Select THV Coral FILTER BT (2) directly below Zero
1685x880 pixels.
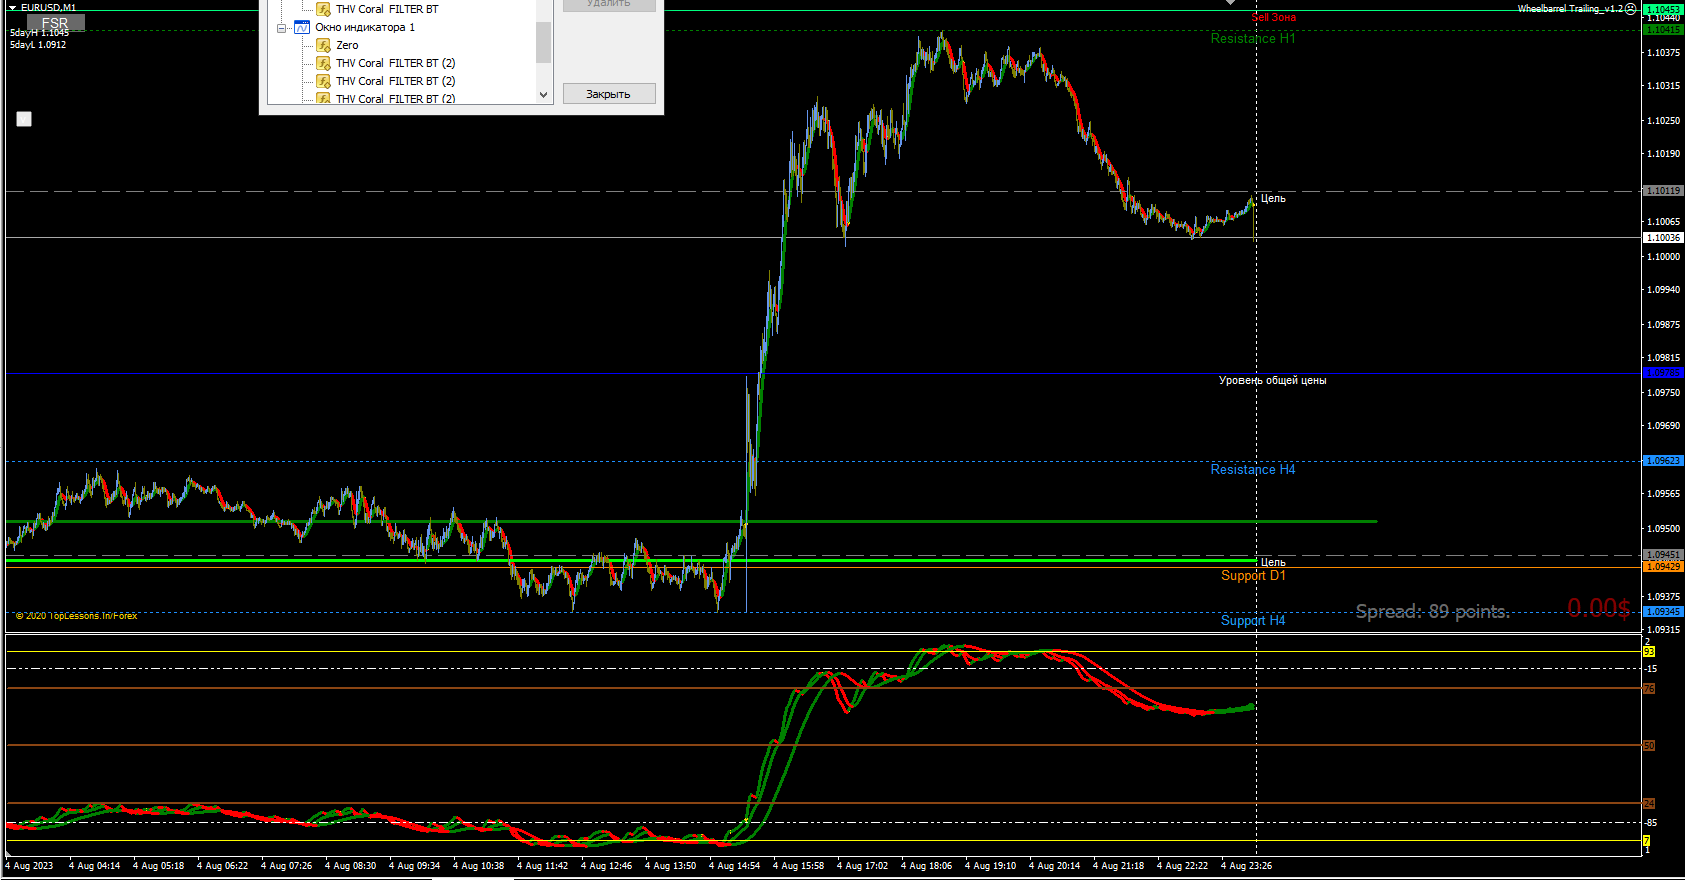(396, 63)
